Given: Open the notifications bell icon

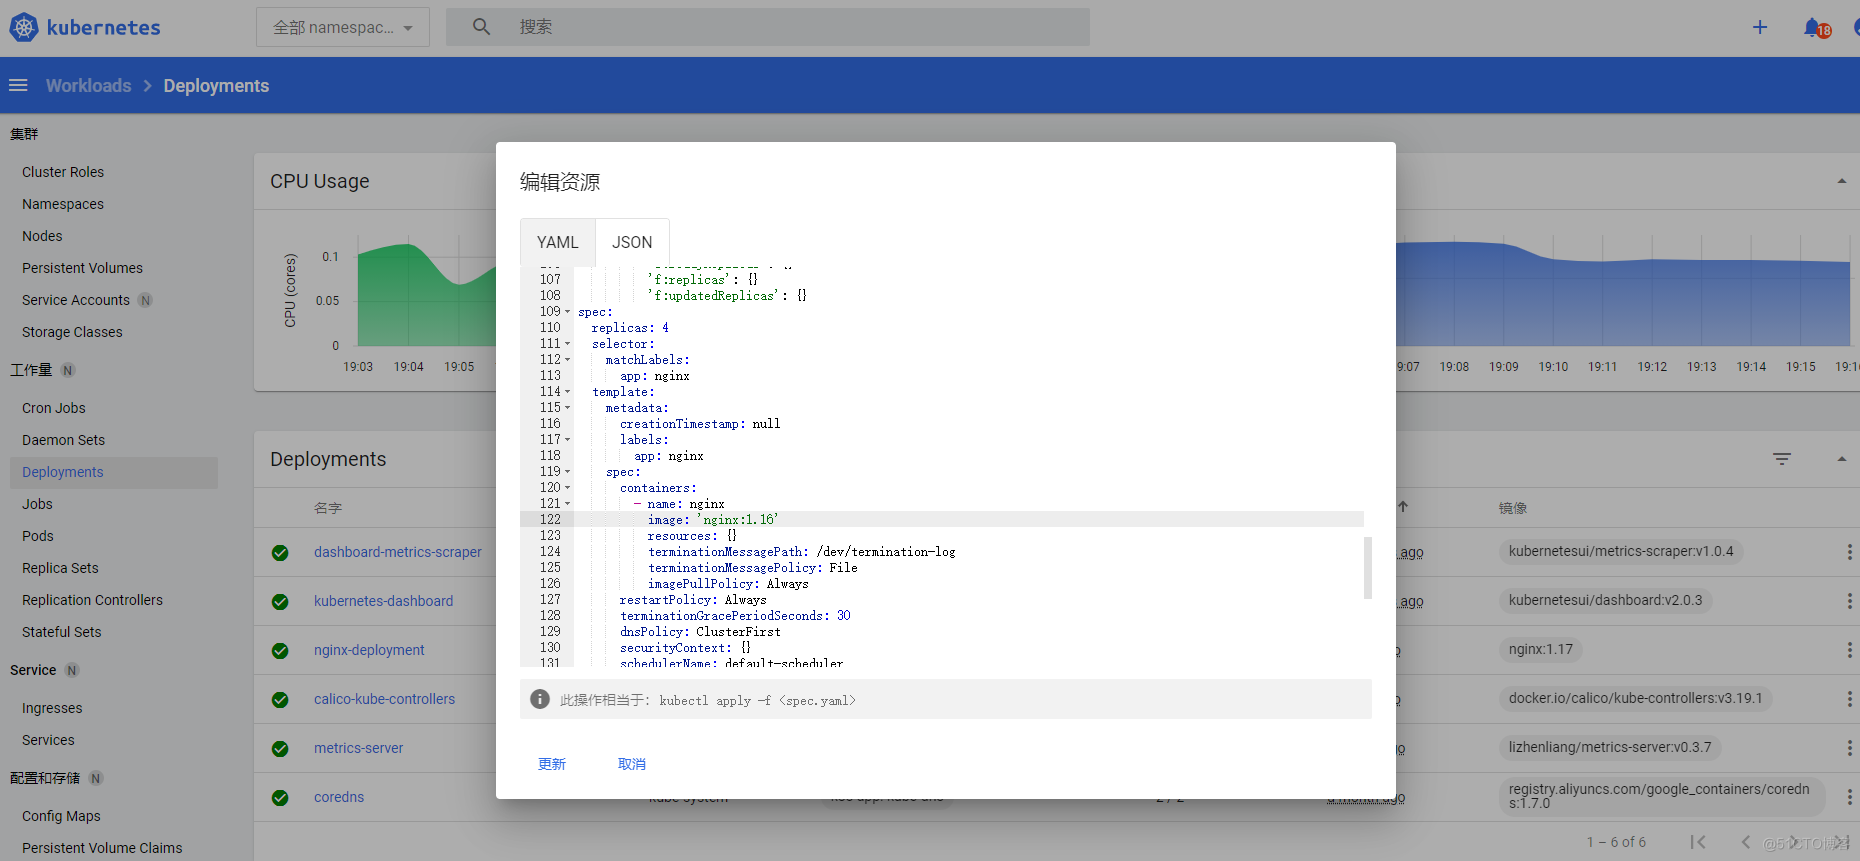Looking at the screenshot, I should point(1814,28).
